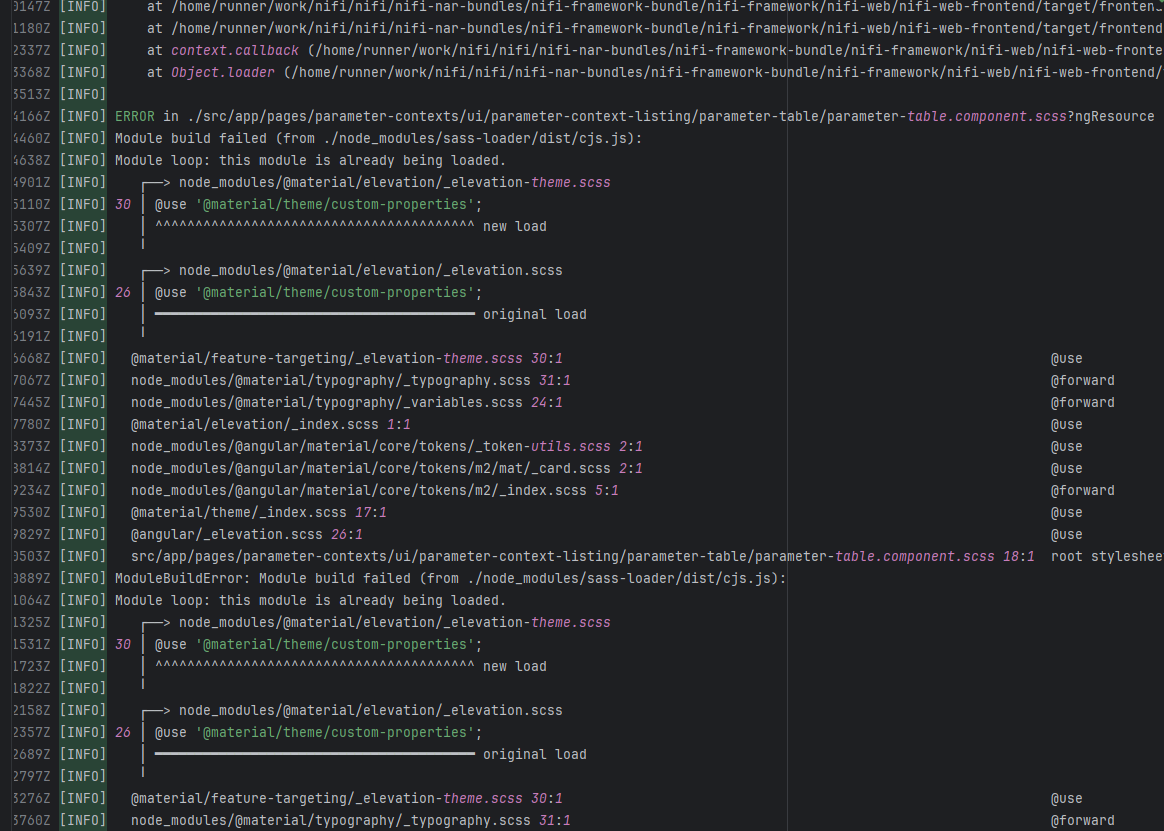Screen dimensions: 1164x831
Task: Click the timestamp ending 0889Z
Action: (28, 578)
